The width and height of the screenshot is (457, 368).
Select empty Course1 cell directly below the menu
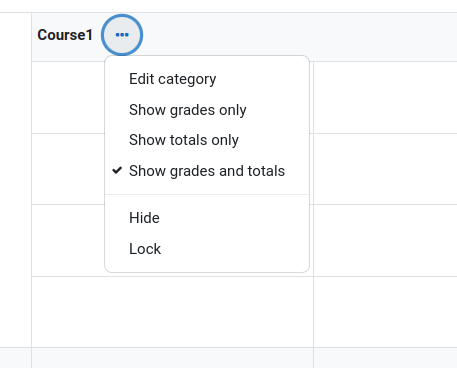pyautogui.click(x=172, y=312)
